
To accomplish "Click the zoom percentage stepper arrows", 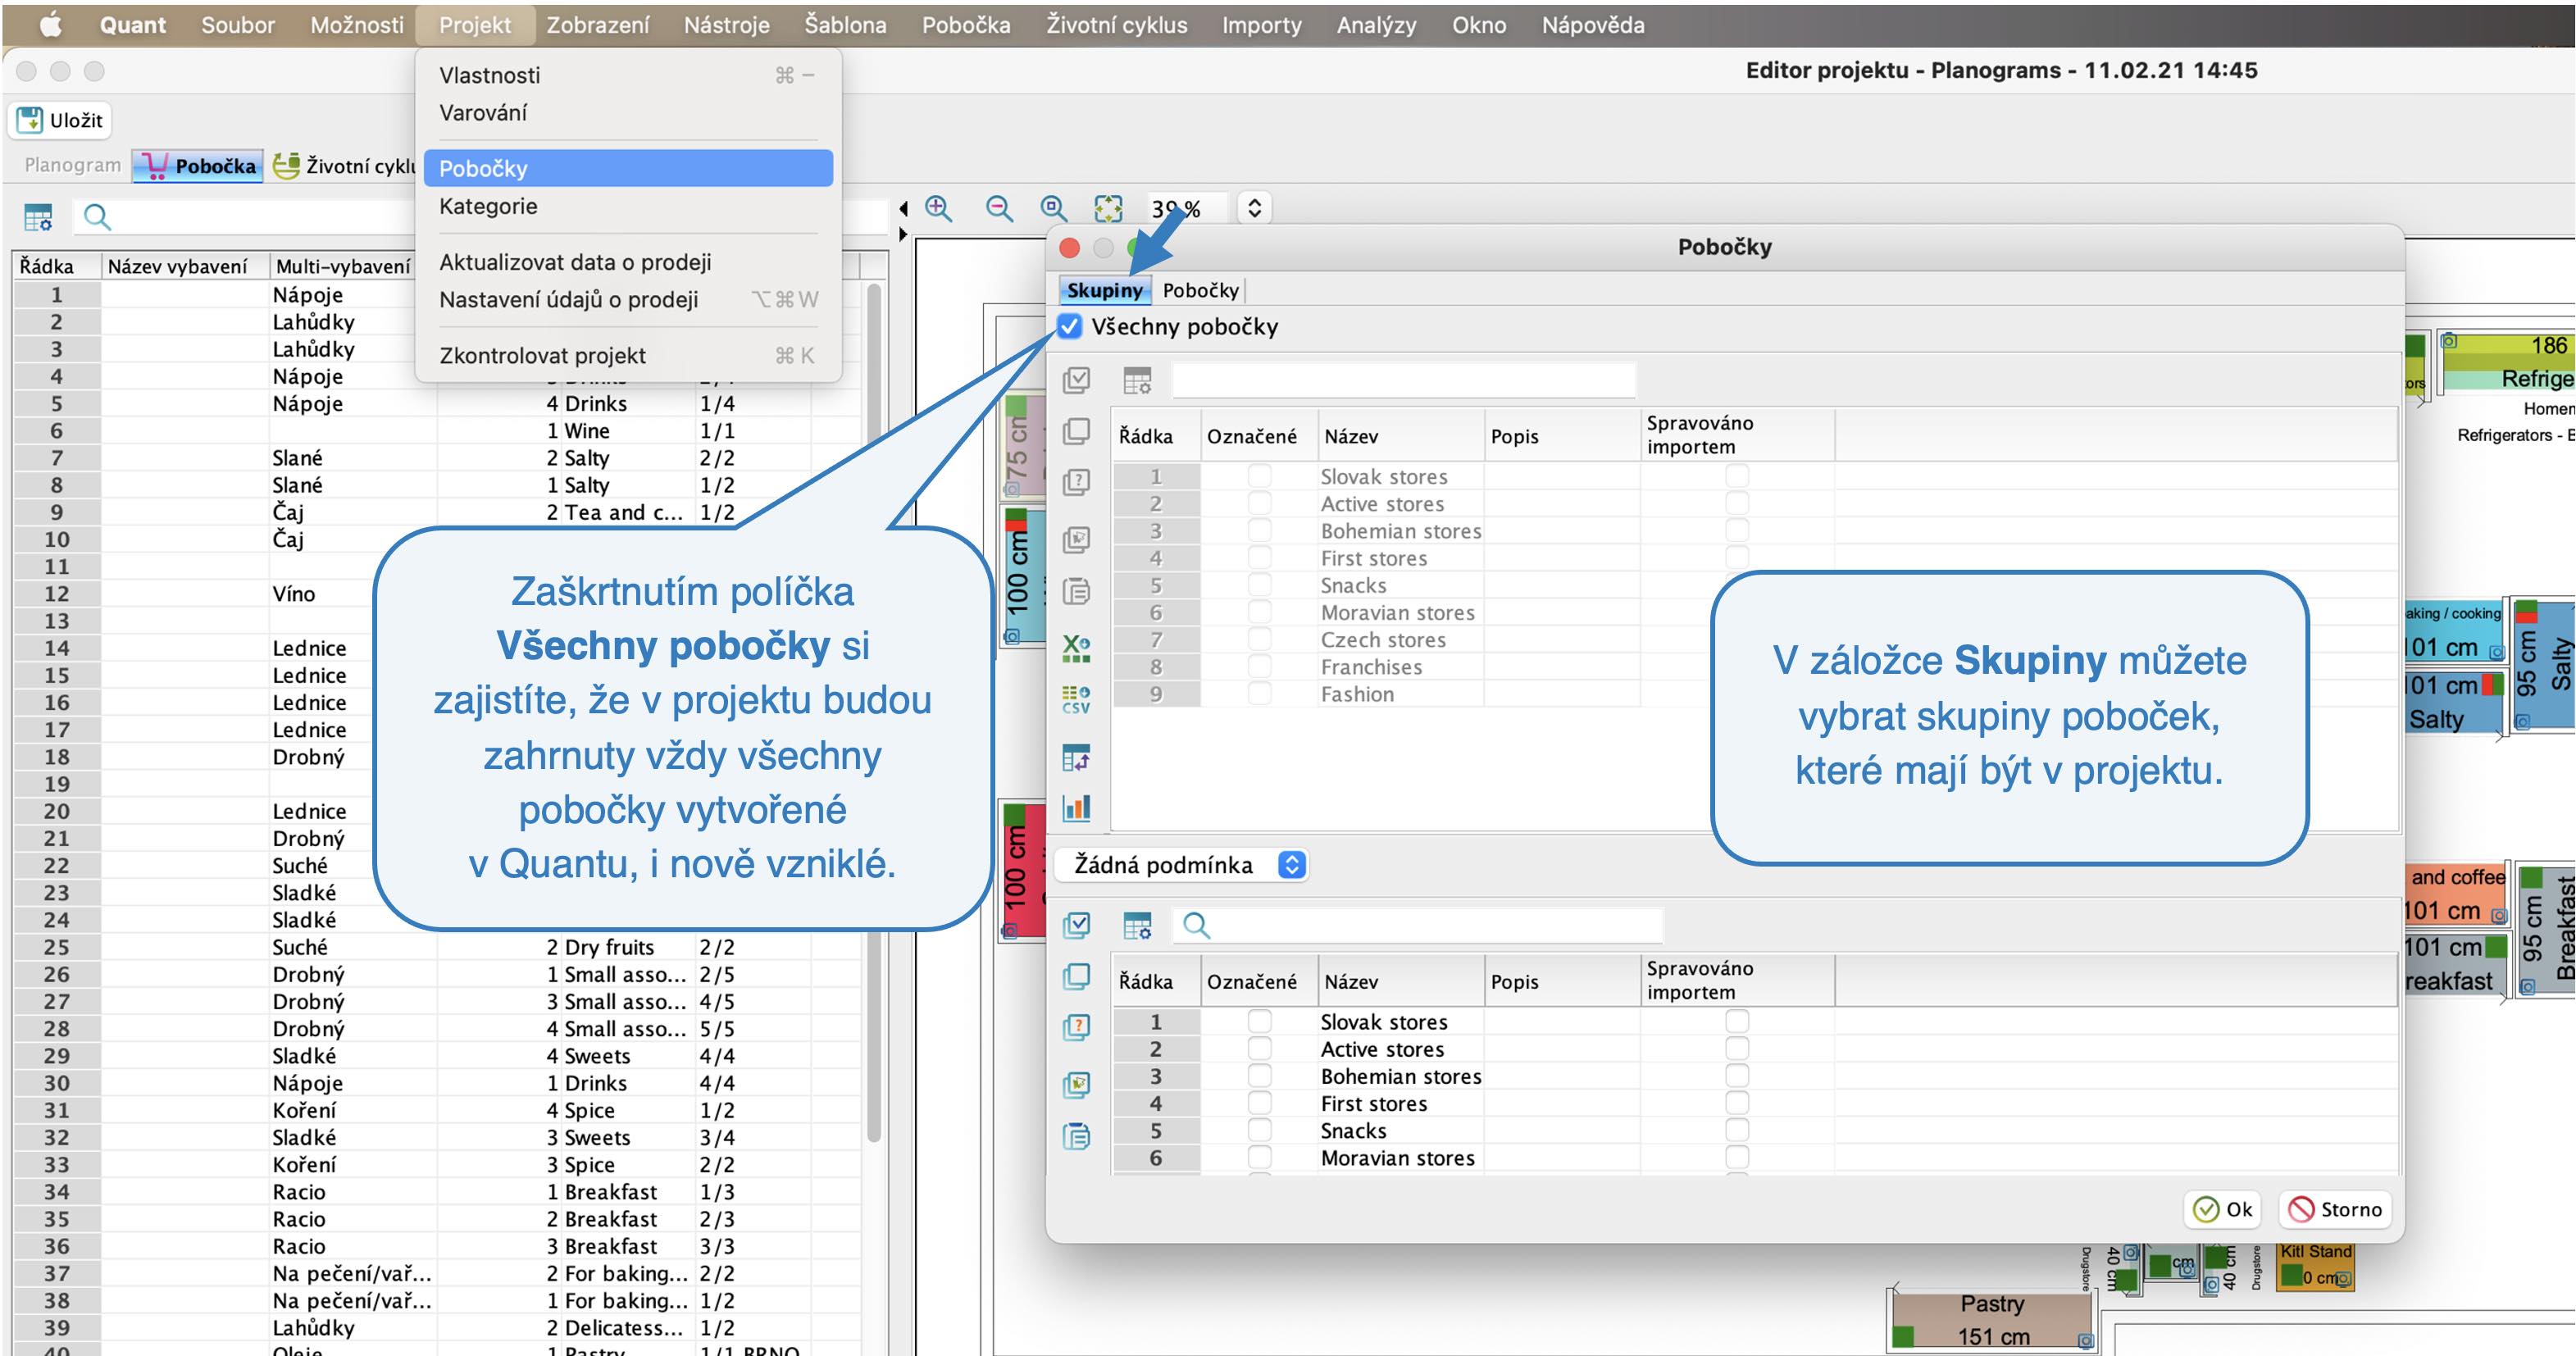I will [x=1254, y=208].
